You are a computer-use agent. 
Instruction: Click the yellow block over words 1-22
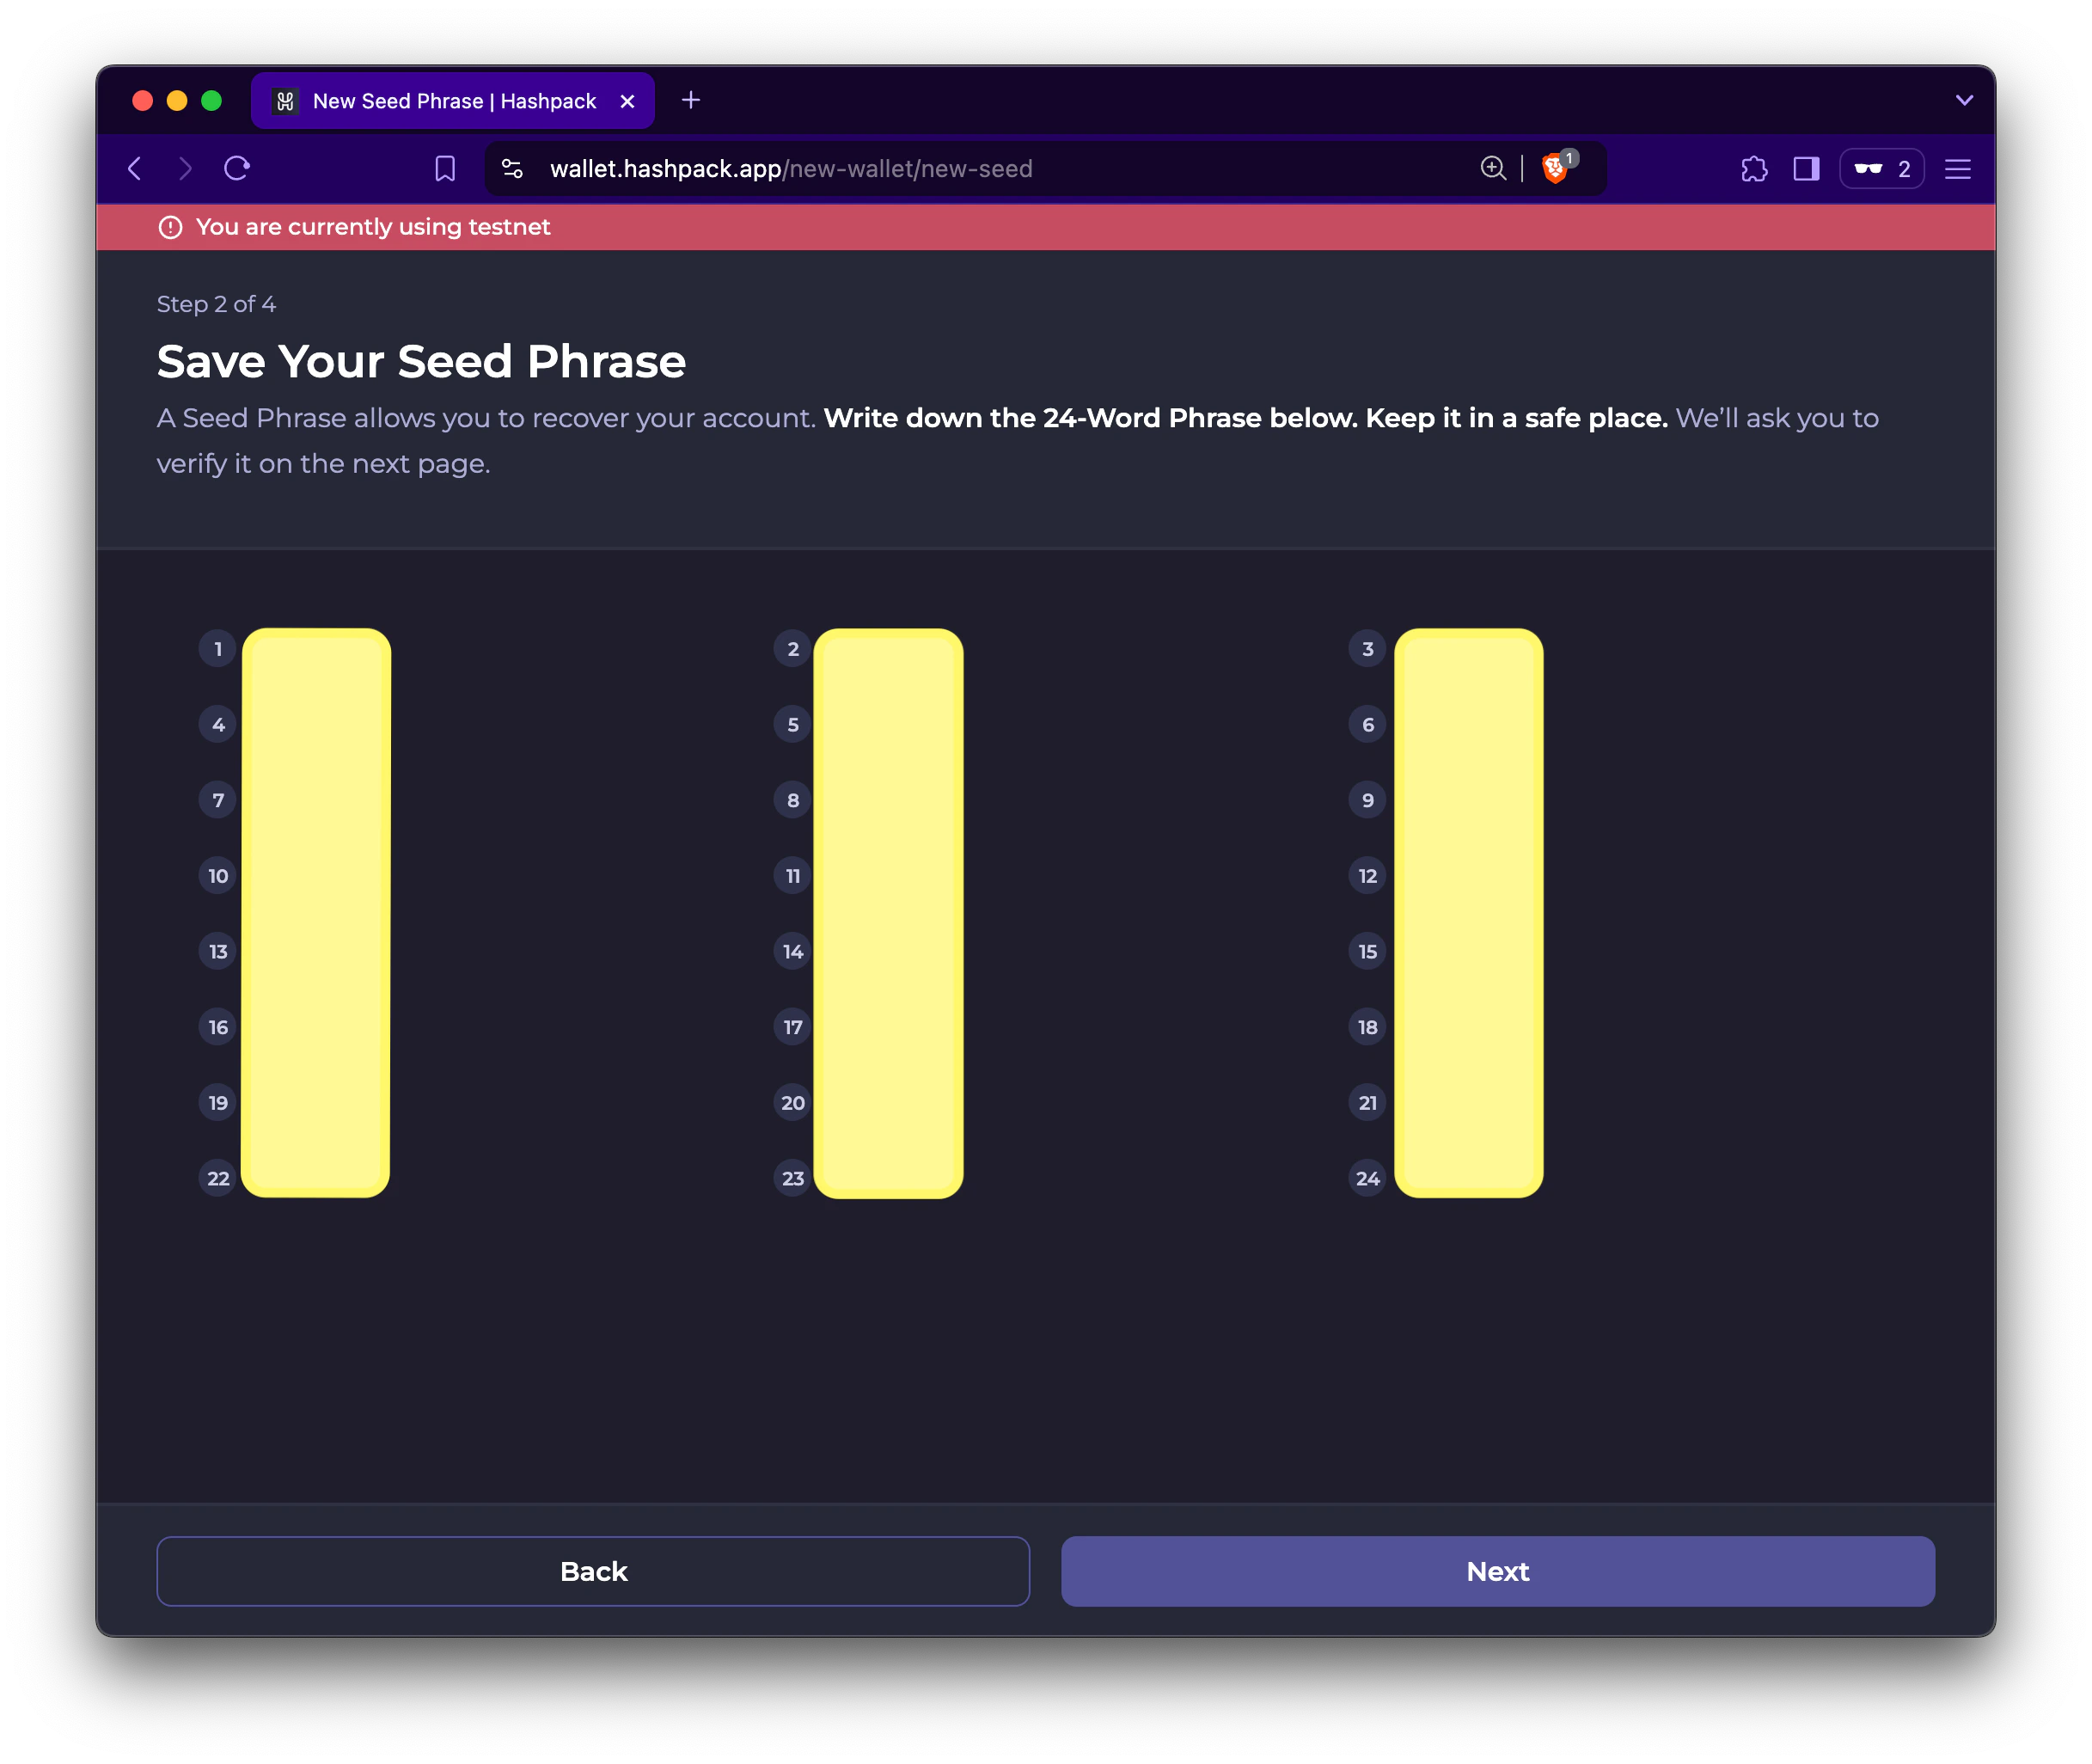316,912
